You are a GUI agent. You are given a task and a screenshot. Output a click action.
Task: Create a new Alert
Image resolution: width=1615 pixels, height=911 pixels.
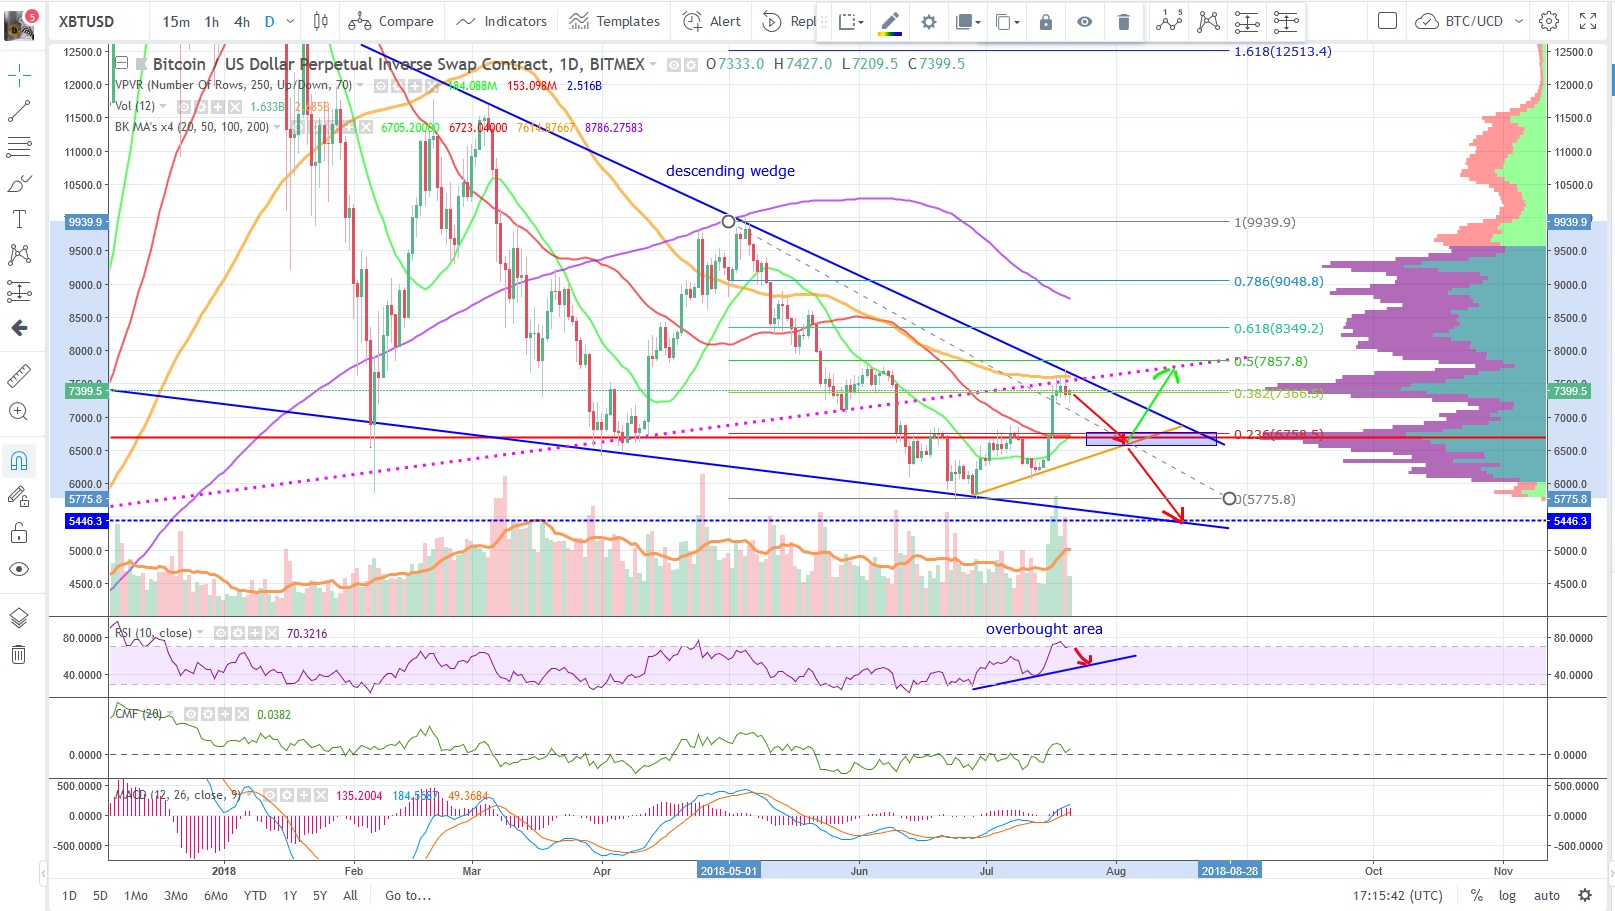712,21
